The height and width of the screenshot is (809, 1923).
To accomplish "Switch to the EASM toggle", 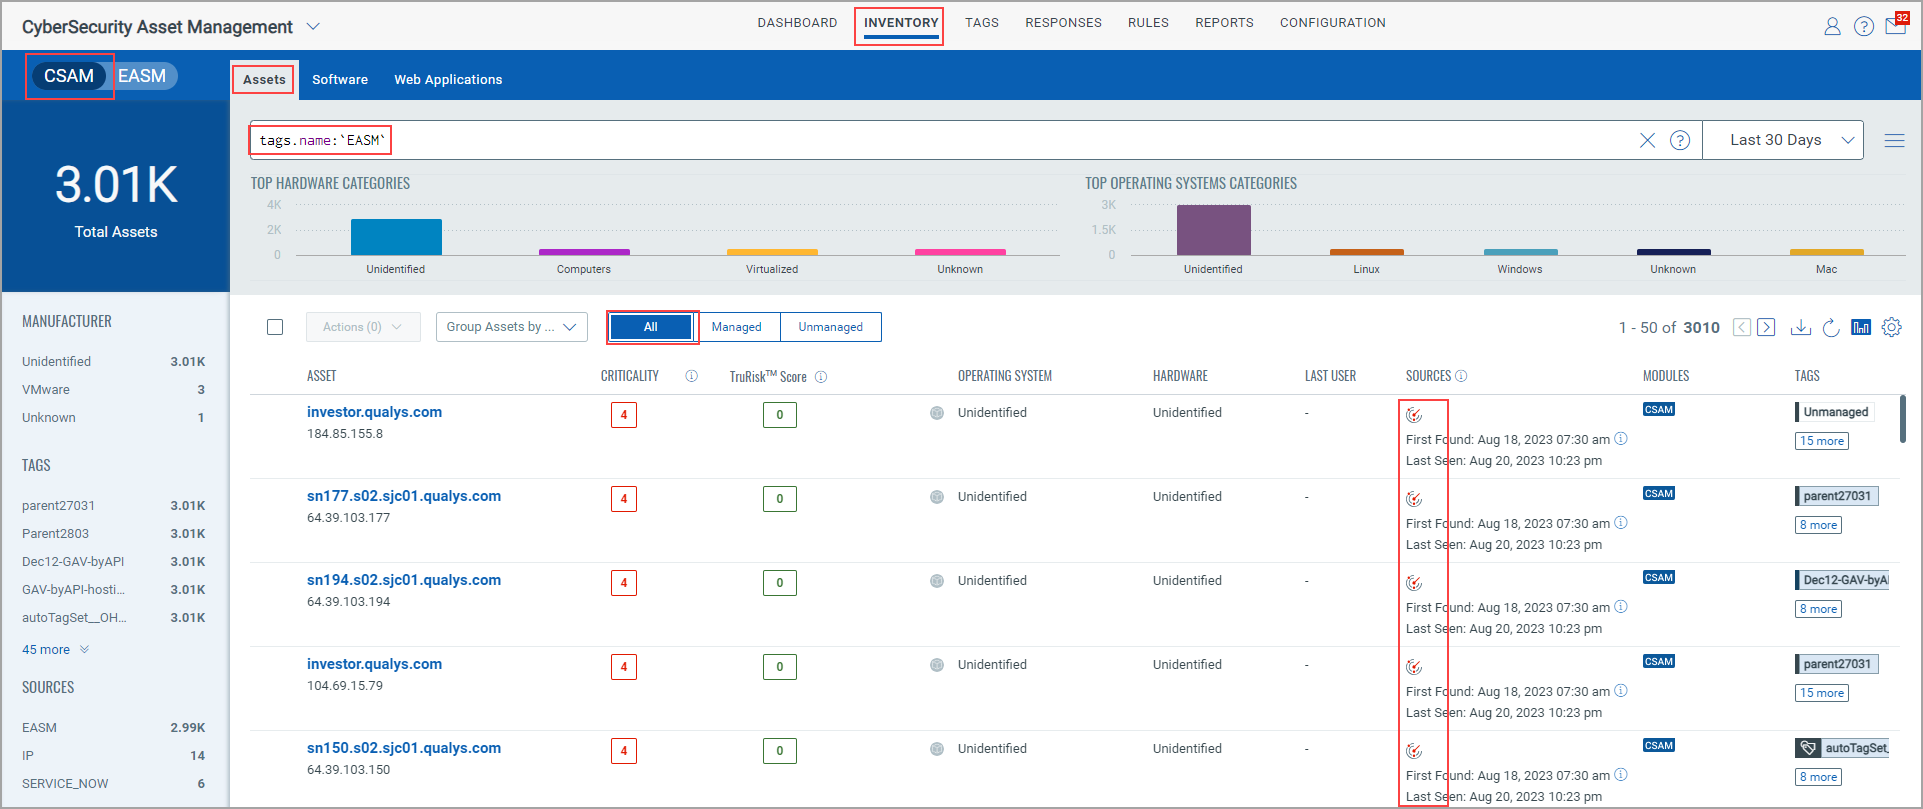I will [x=142, y=76].
